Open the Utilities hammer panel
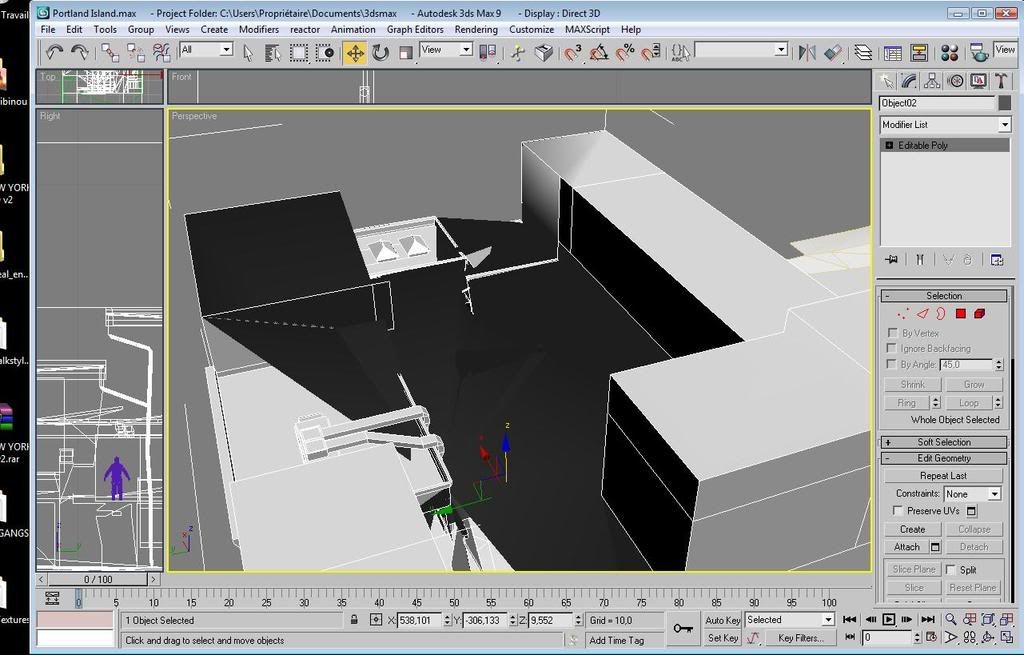1024x655 pixels. pyautogui.click(x=1001, y=81)
